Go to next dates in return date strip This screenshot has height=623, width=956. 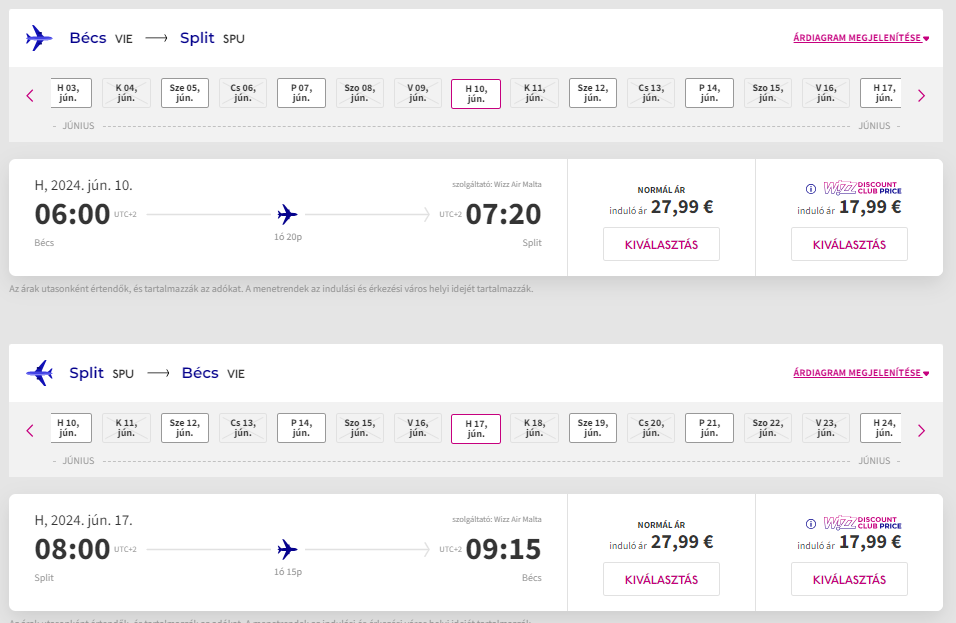coord(921,431)
